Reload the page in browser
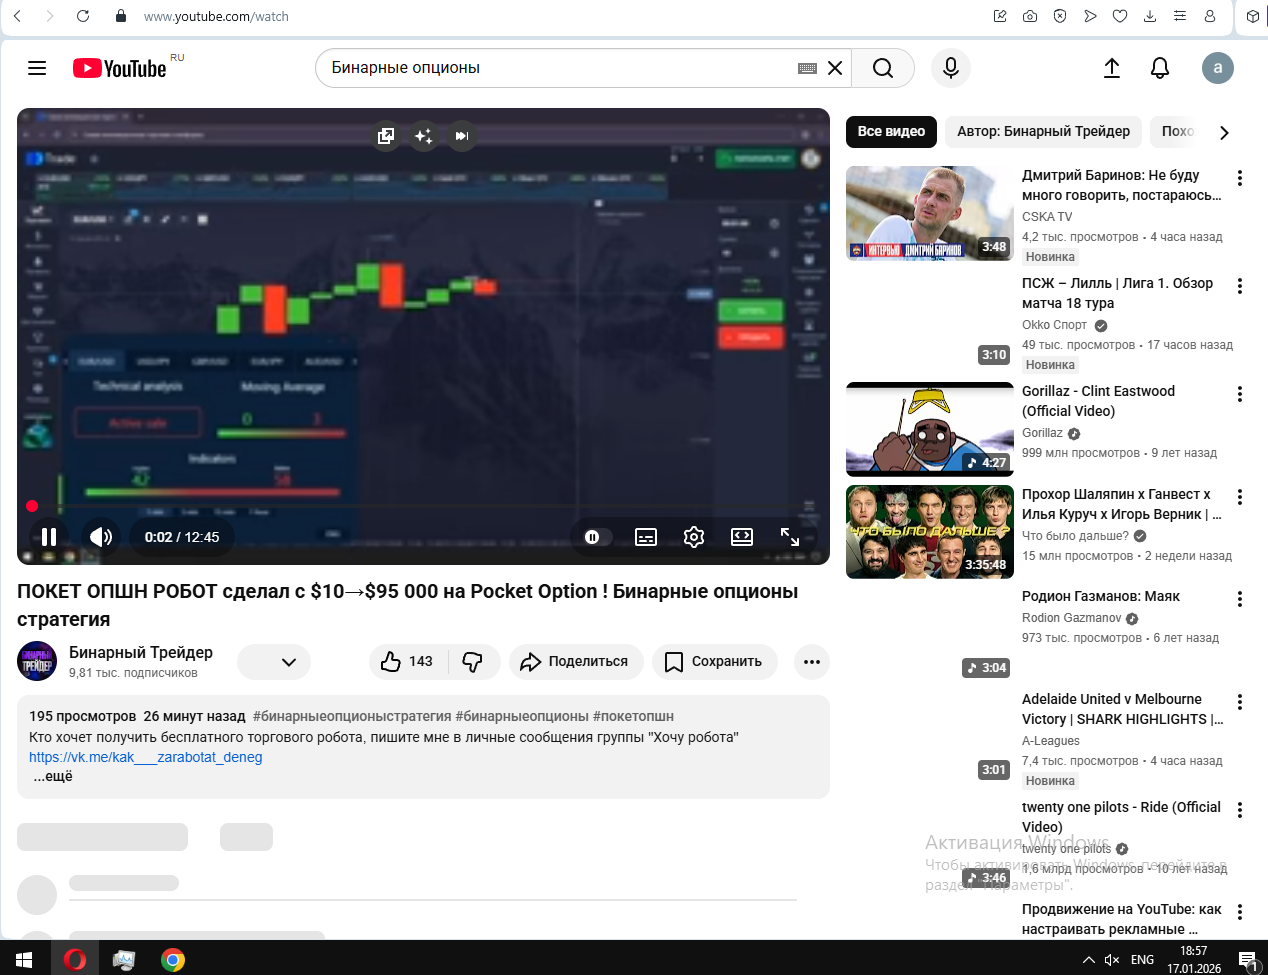This screenshot has height=975, width=1268. (83, 16)
